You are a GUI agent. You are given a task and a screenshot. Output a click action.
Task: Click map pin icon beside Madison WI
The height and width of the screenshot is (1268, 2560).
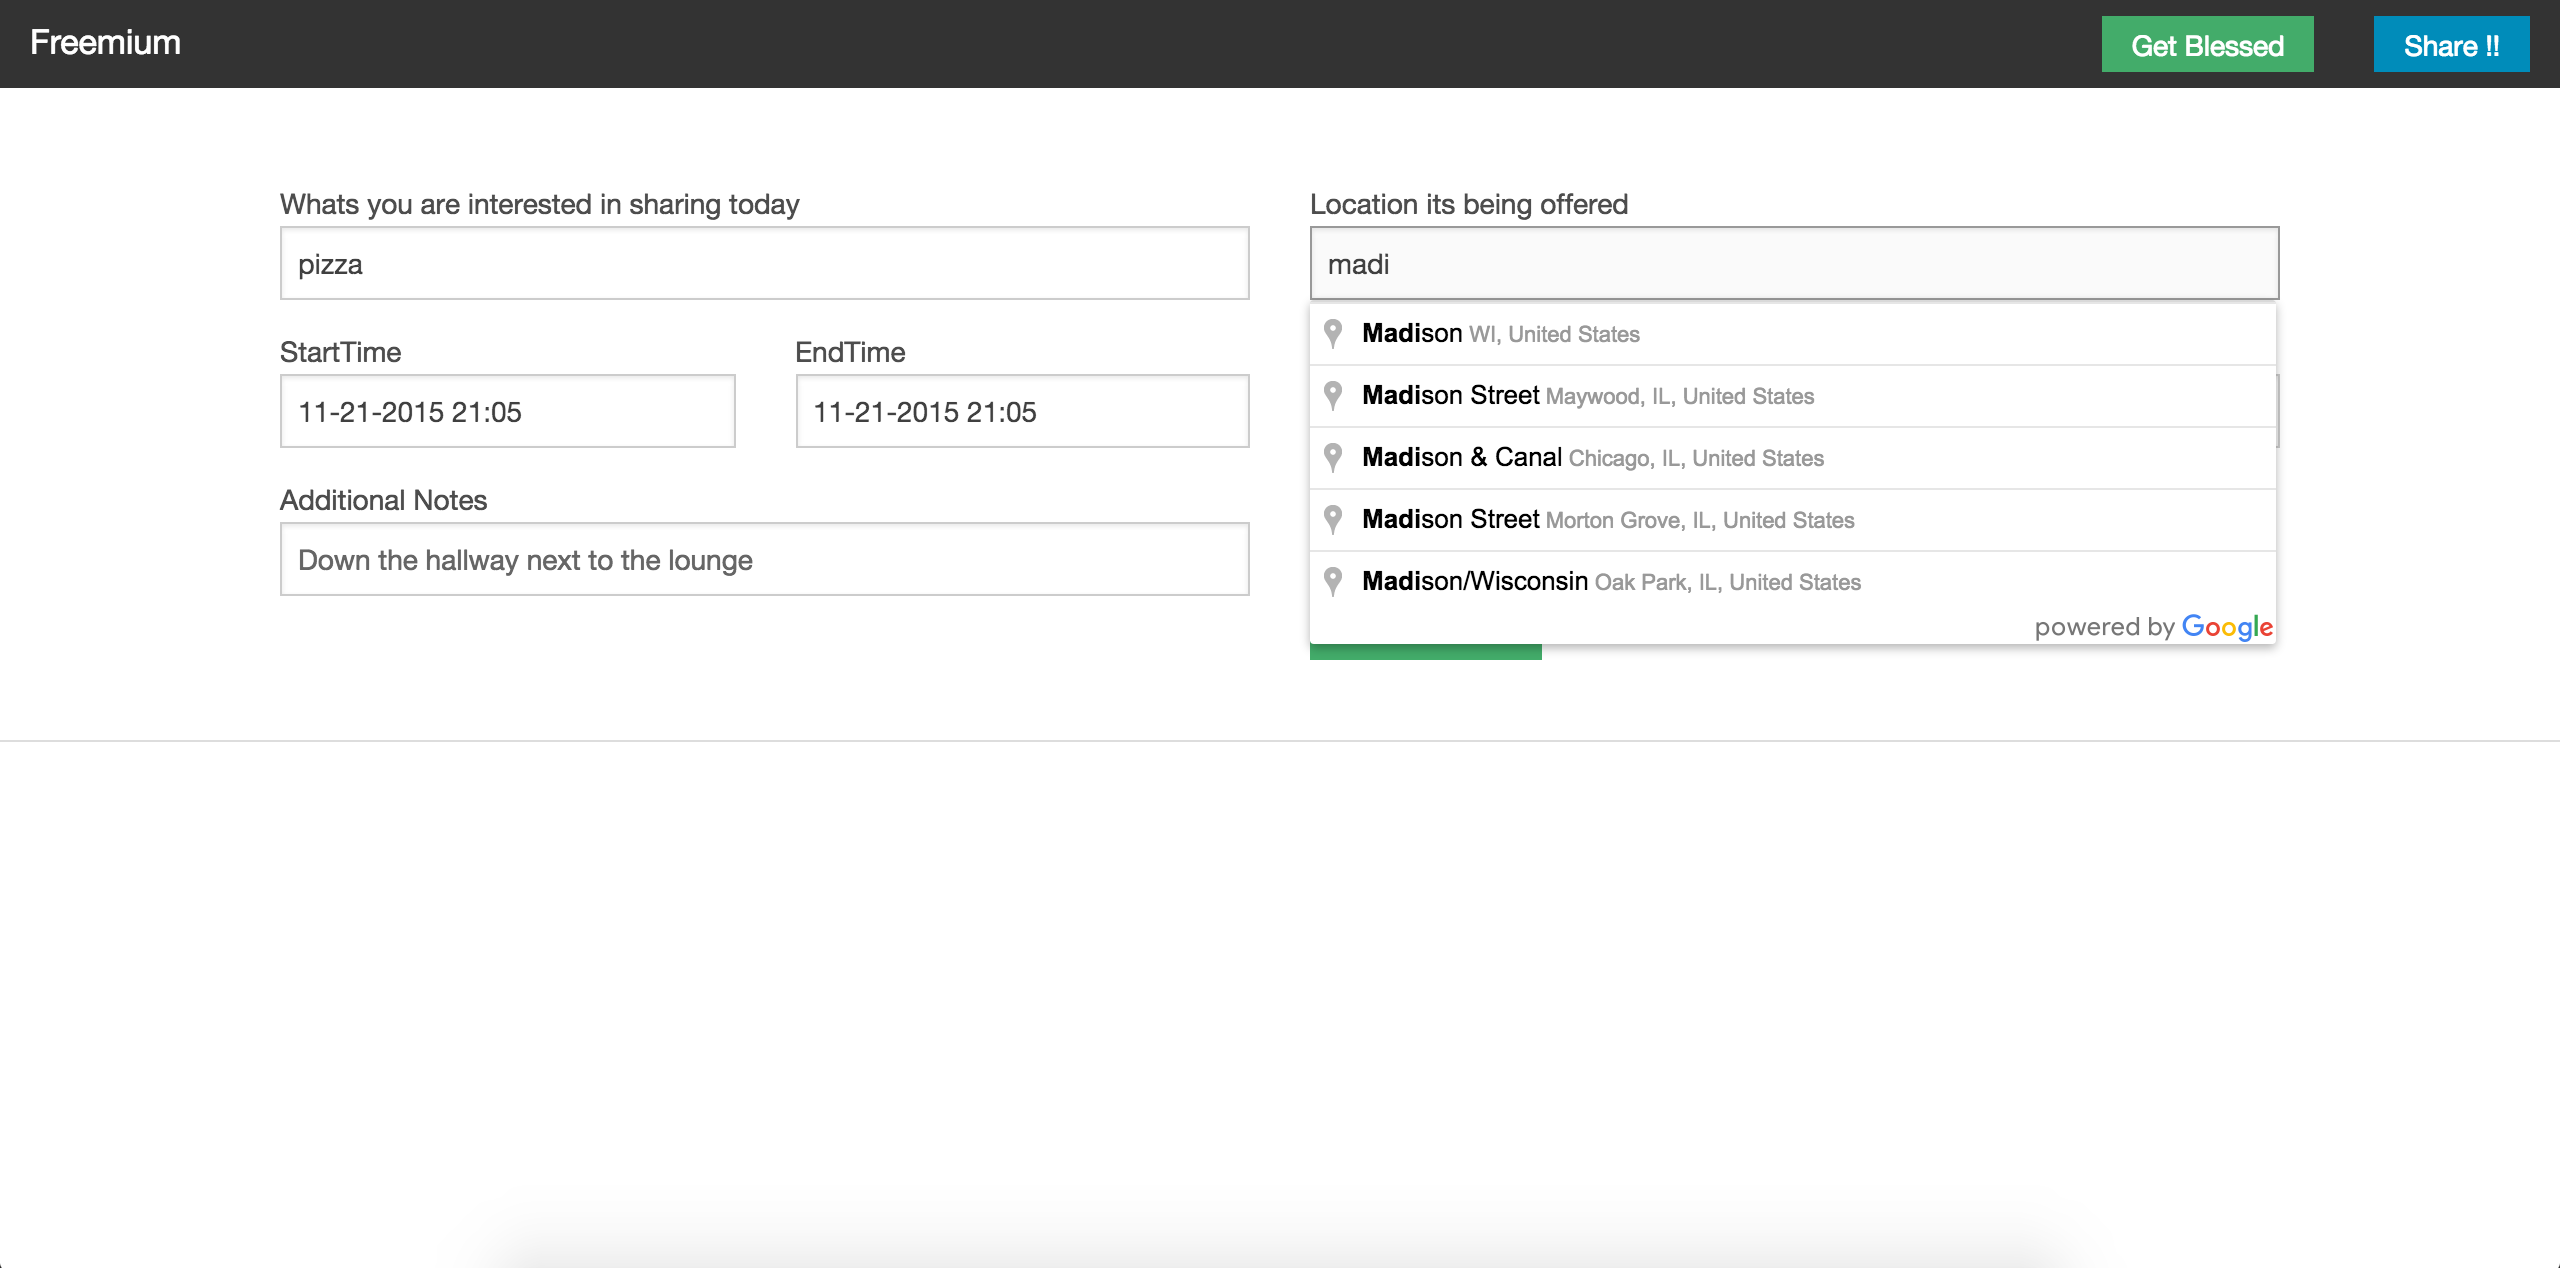pyautogui.click(x=1332, y=333)
